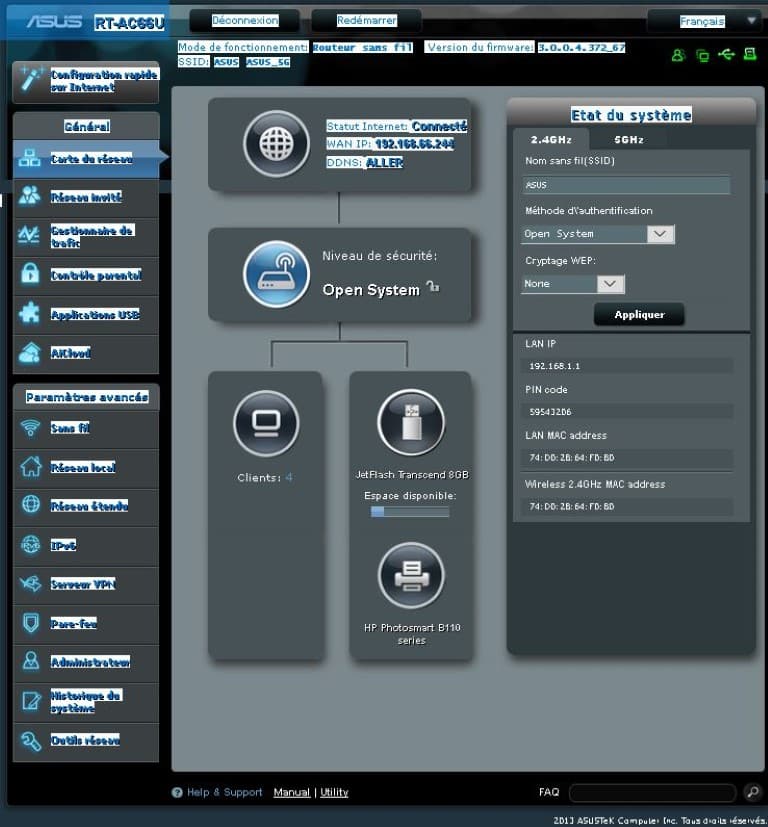Select the wireless router security icon
This screenshot has width=768, height=827.
276,274
